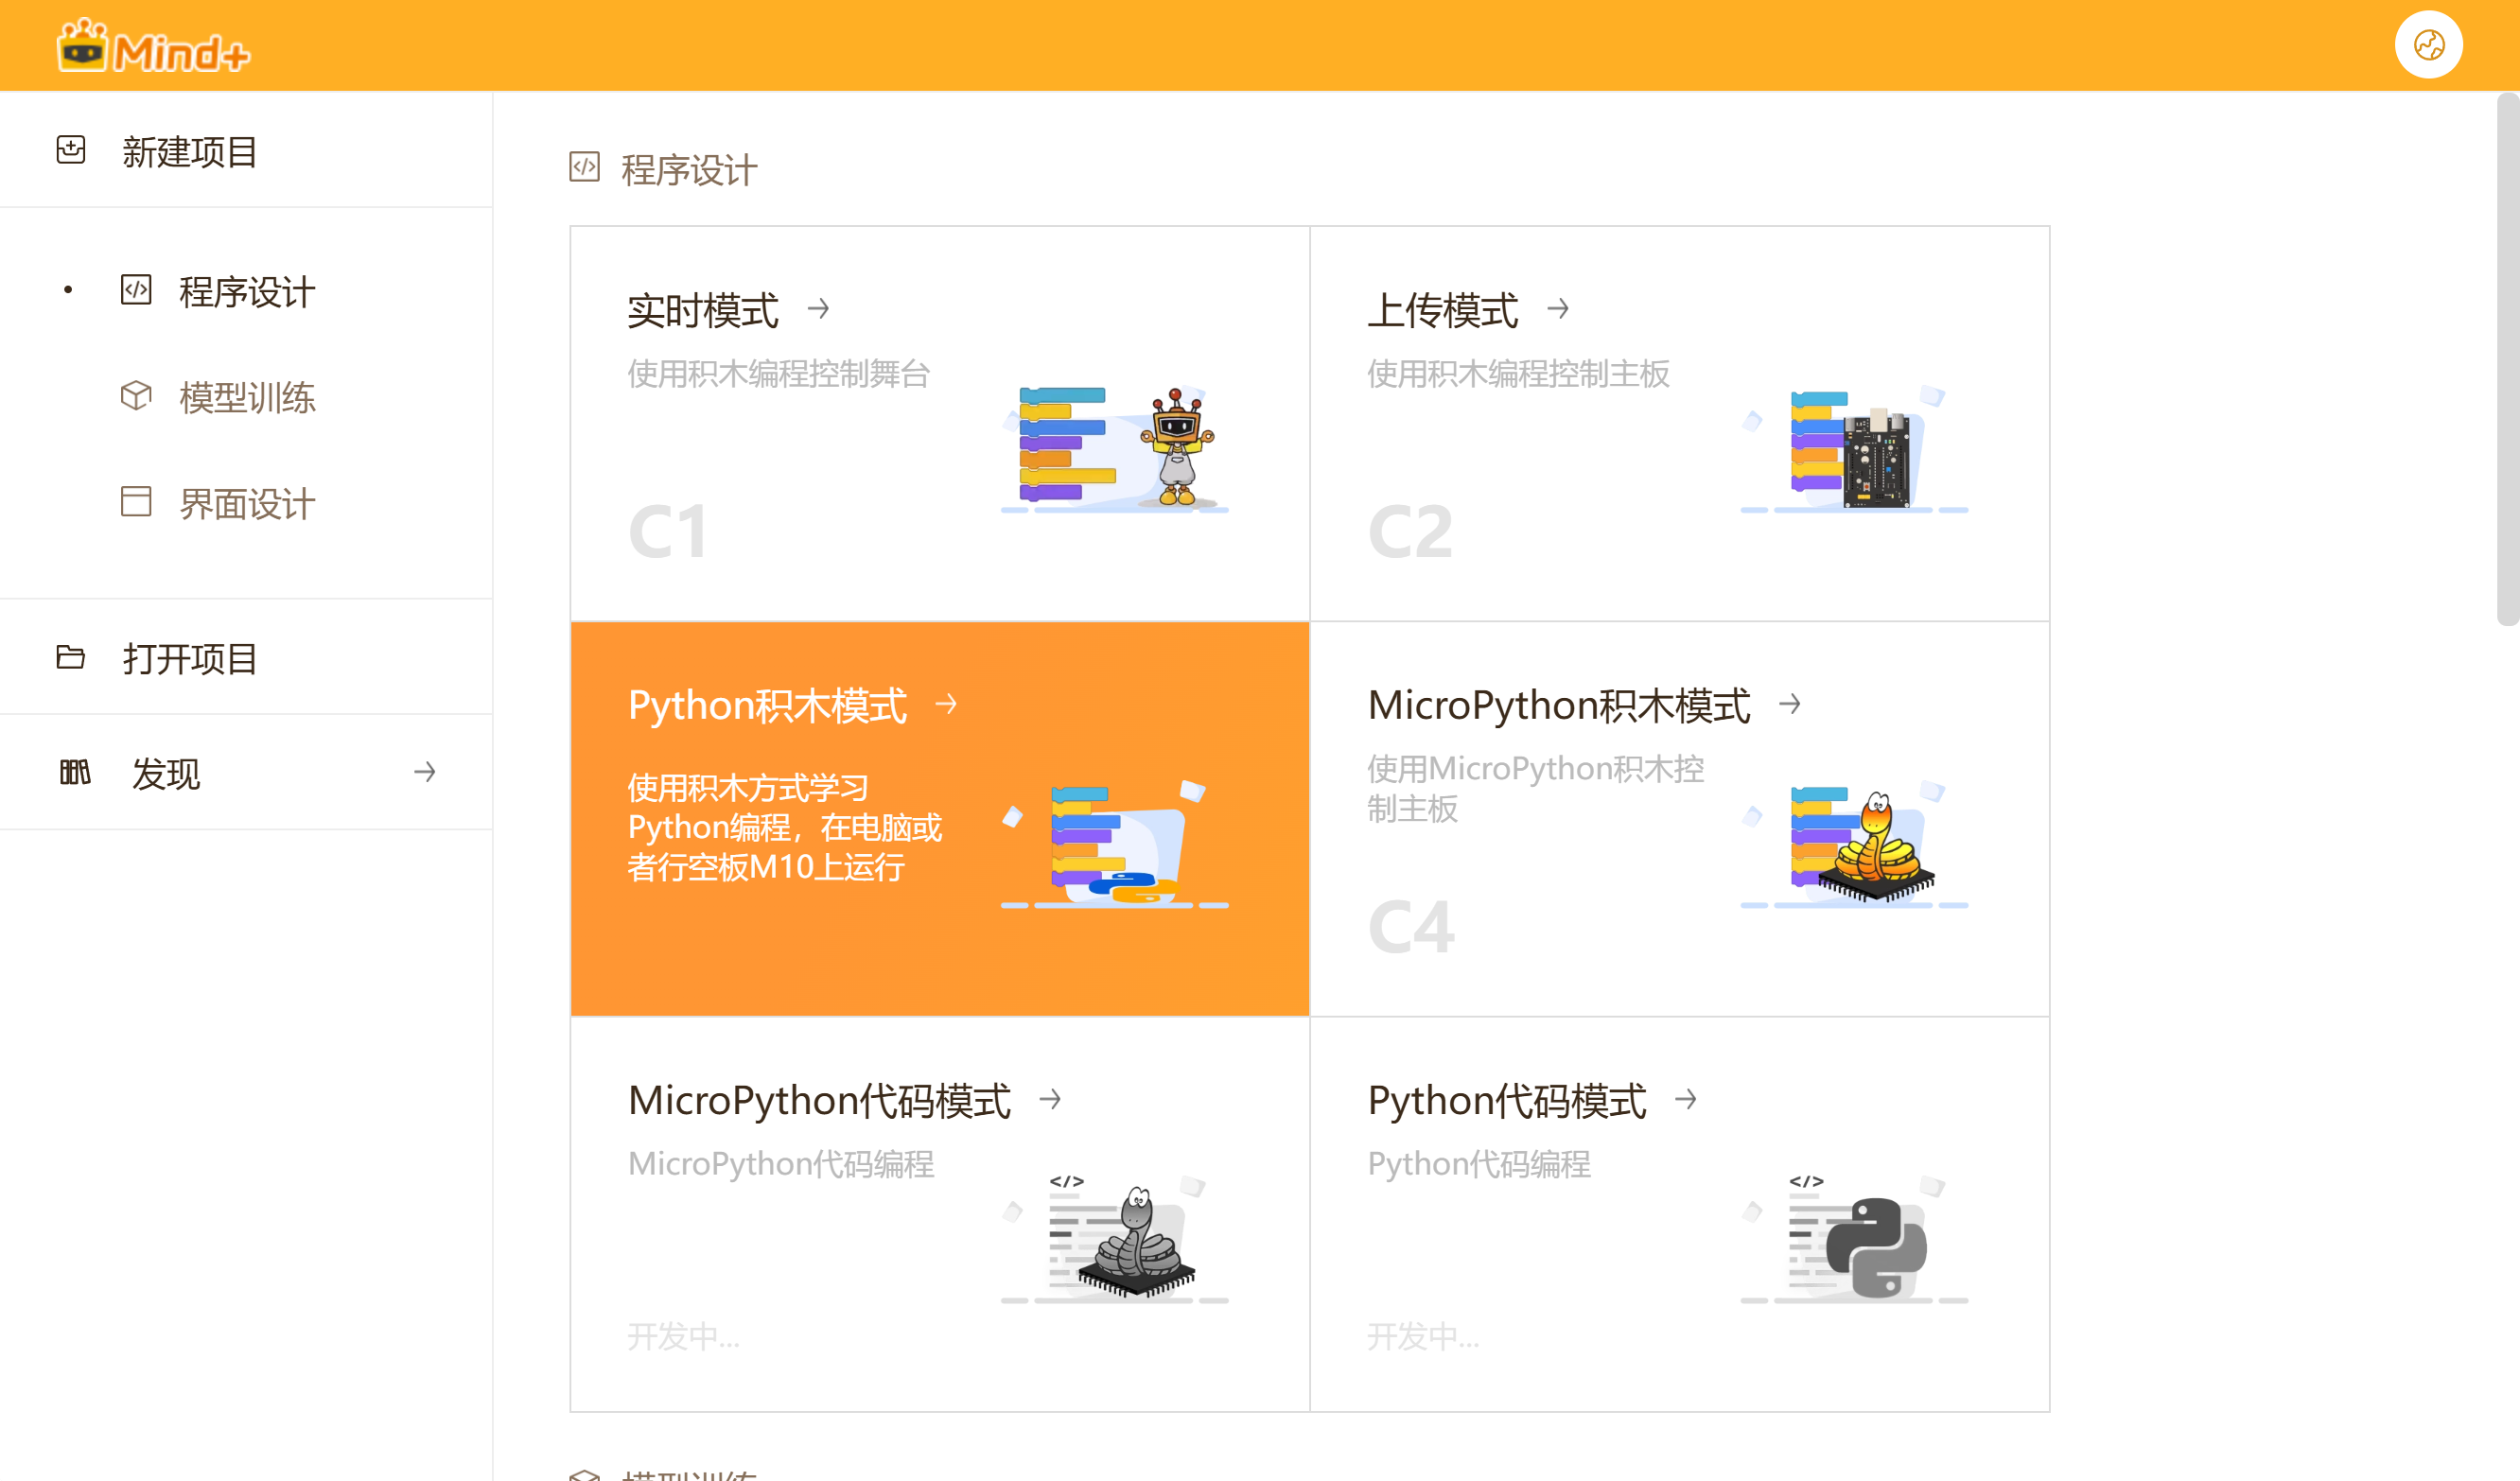Click the 发现 discovery icon

75,772
